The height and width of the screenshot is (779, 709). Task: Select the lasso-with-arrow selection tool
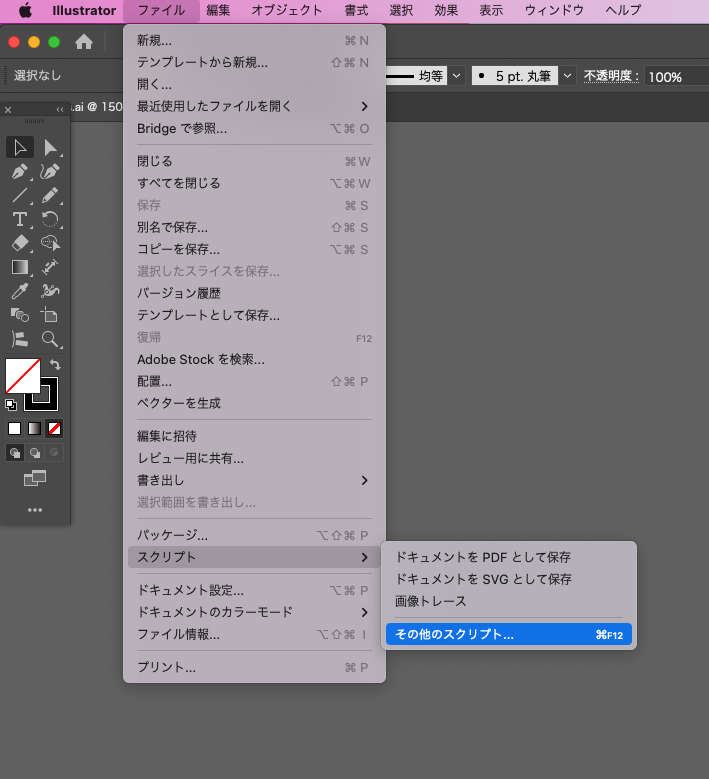coord(50,243)
